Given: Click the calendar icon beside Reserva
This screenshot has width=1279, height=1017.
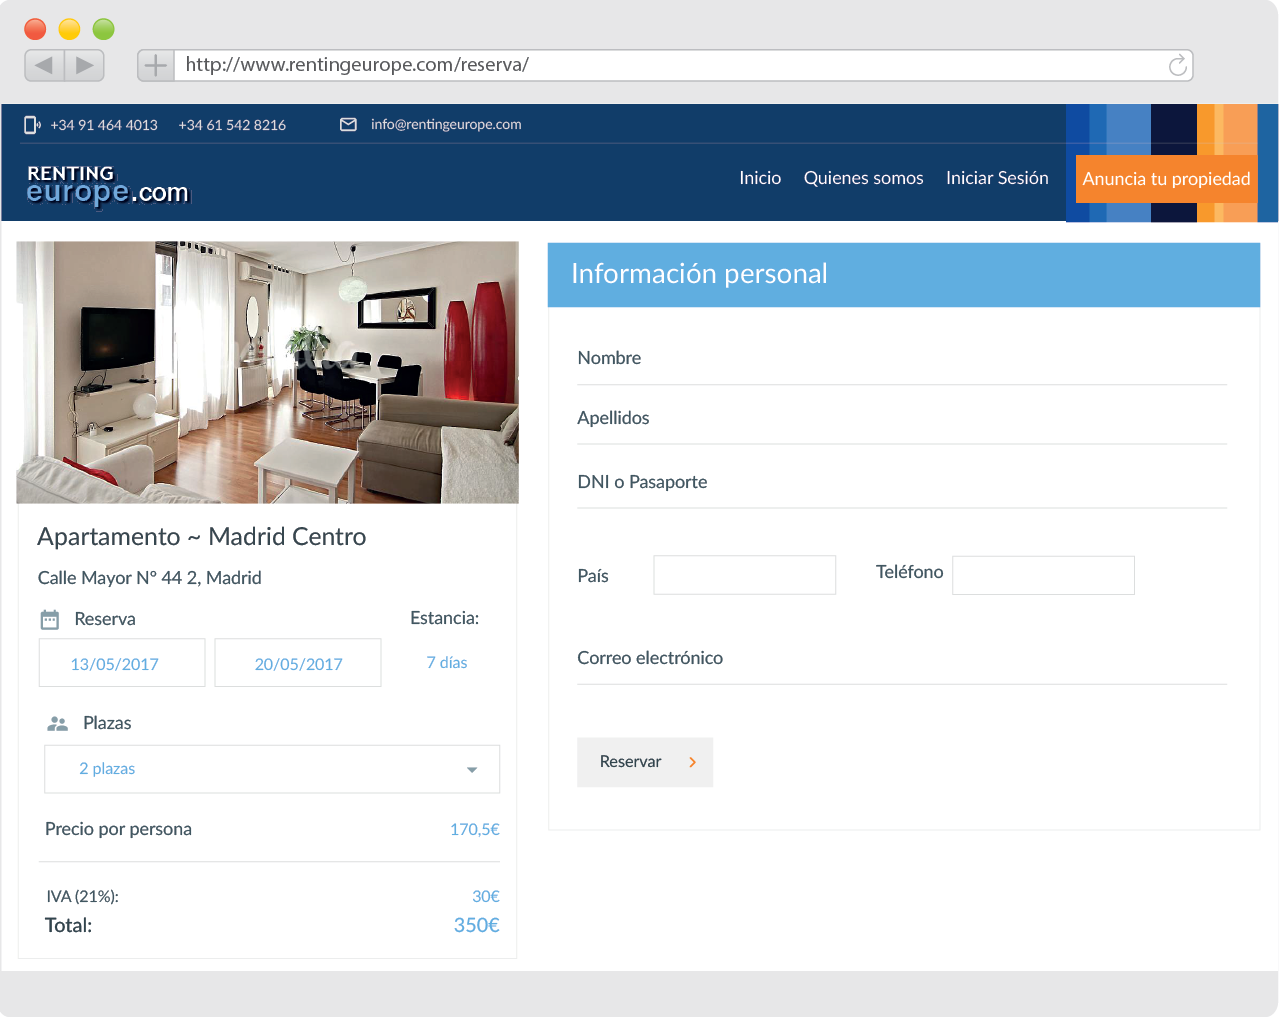Looking at the screenshot, I should [x=50, y=620].
